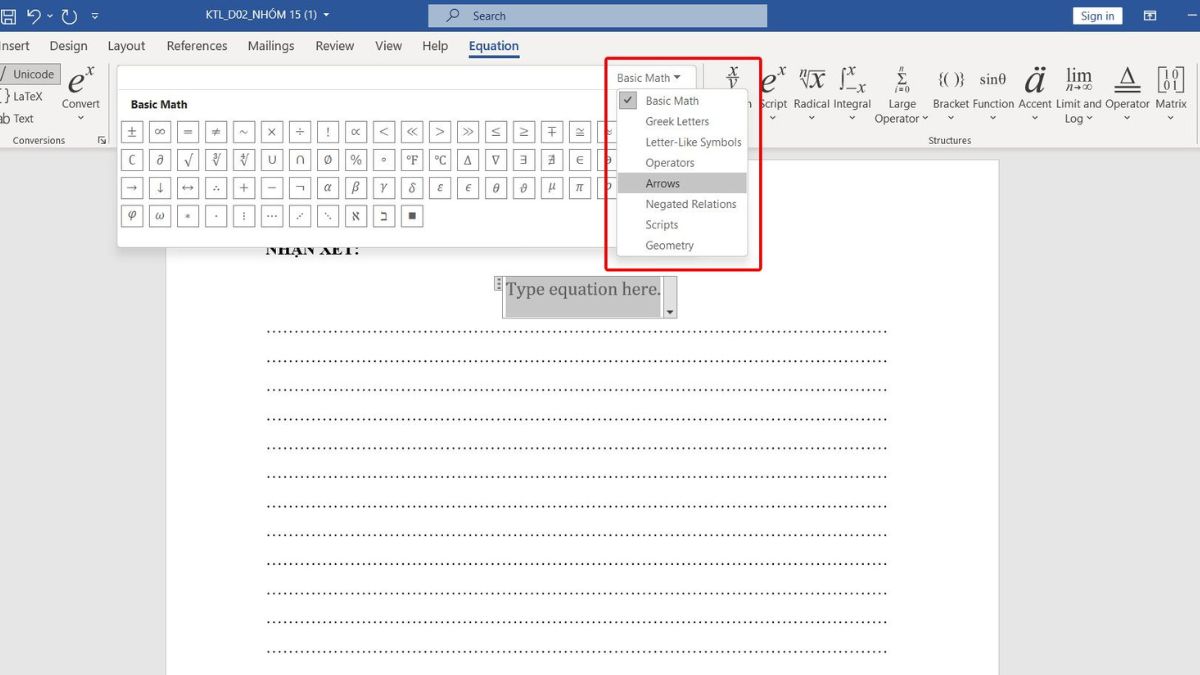Screen dimensions: 1200x675
Task: Switch to the References ribbon tab
Action: pyautogui.click(x=197, y=46)
